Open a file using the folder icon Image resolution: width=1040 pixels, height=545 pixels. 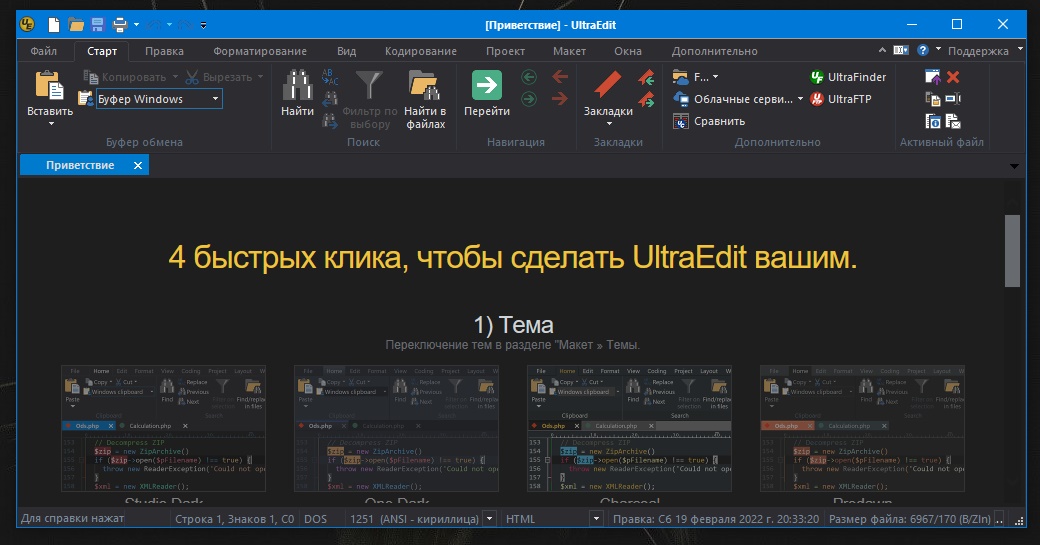coord(76,25)
